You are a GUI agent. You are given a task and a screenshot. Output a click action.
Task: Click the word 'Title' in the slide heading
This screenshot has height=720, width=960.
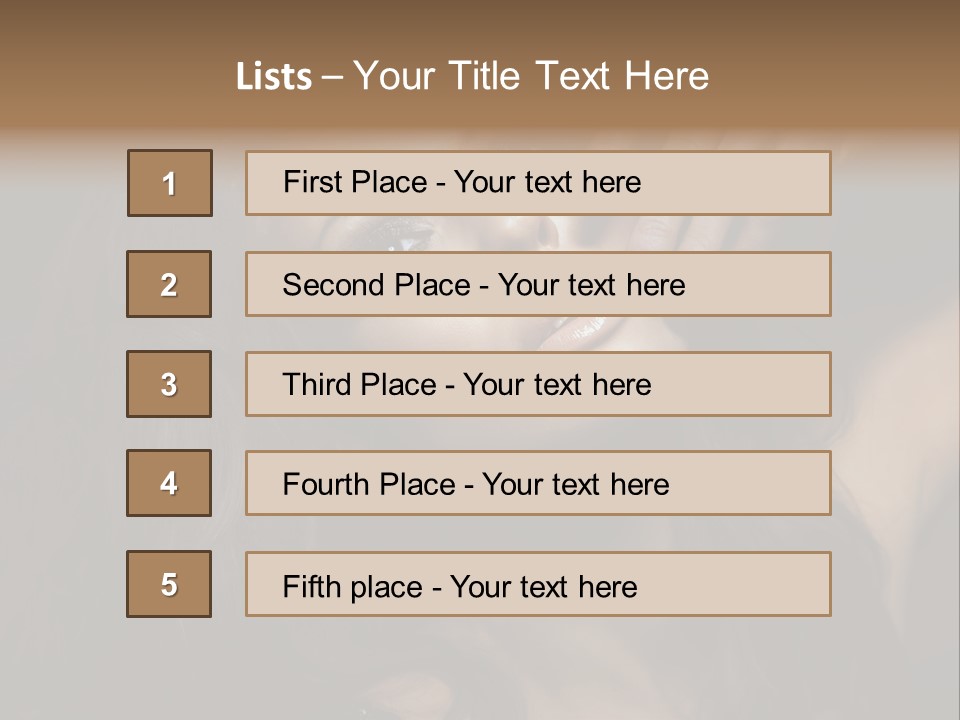(x=484, y=76)
